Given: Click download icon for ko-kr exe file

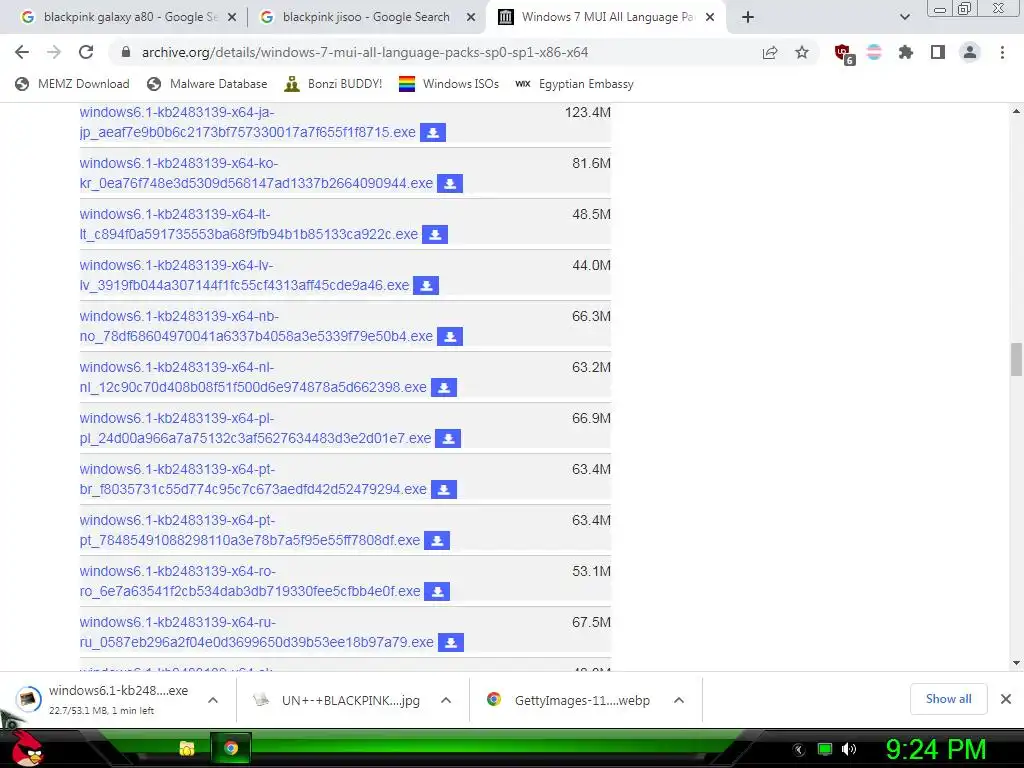Looking at the screenshot, I should coord(450,184).
